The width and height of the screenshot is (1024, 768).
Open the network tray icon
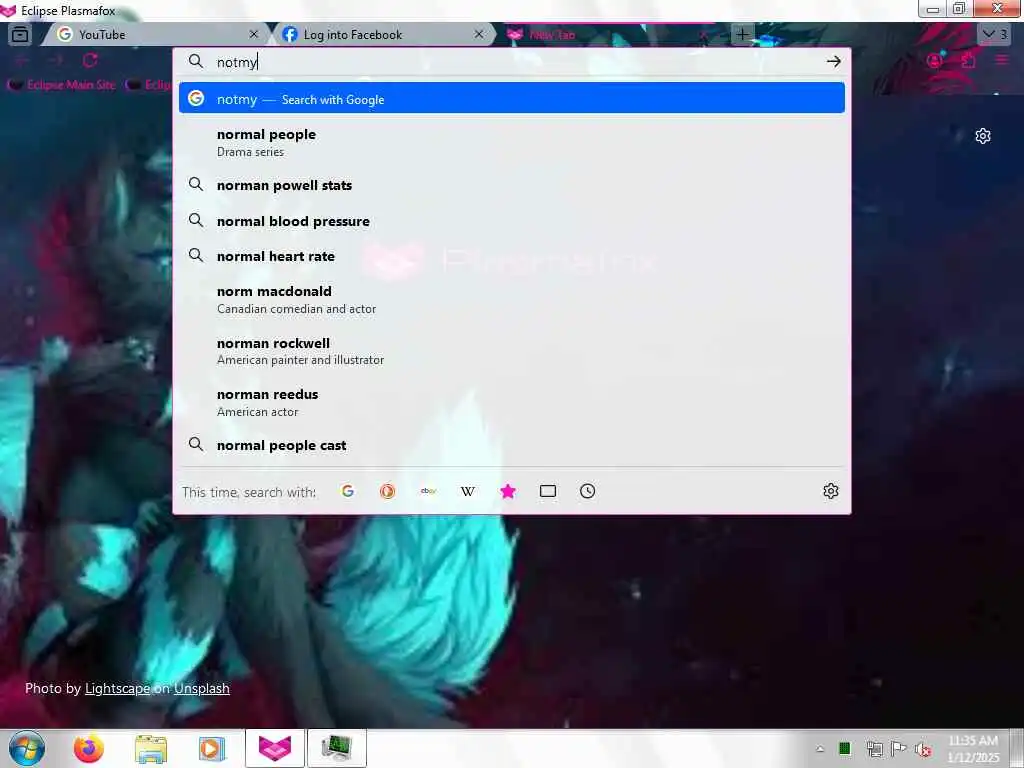(874, 749)
